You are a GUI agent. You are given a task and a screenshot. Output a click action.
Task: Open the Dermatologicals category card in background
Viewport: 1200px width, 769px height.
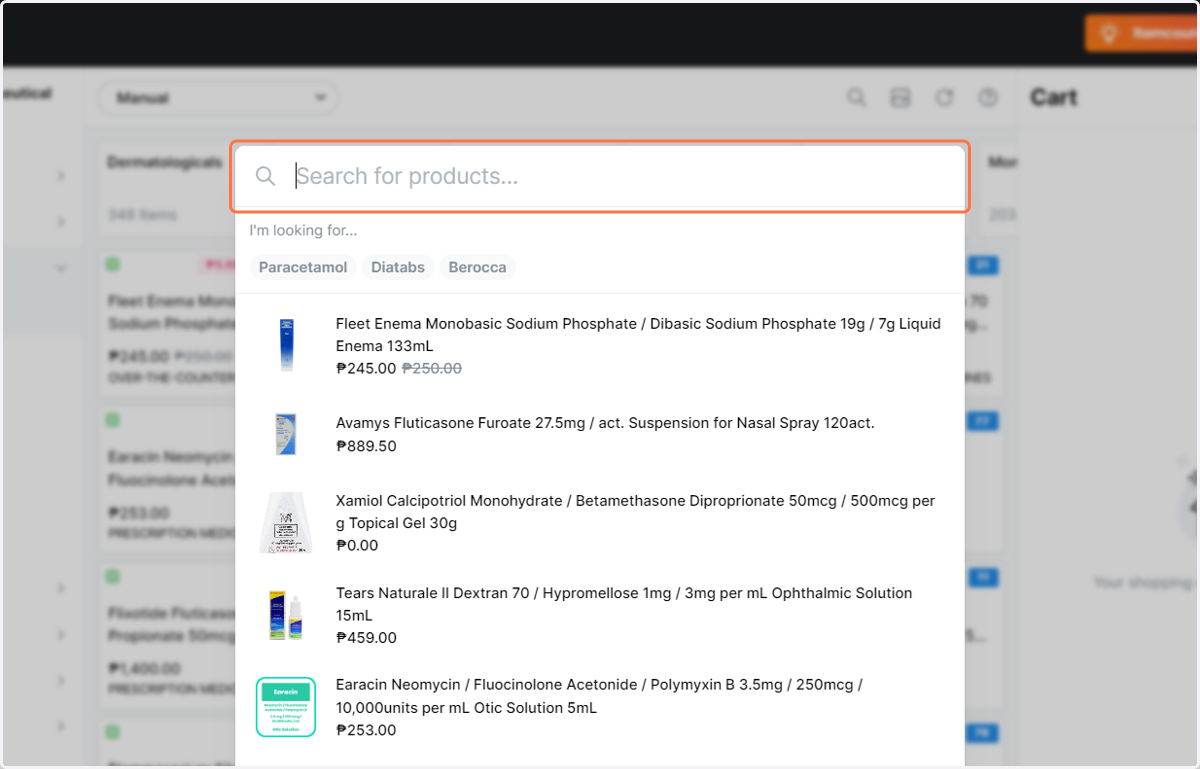pos(166,187)
